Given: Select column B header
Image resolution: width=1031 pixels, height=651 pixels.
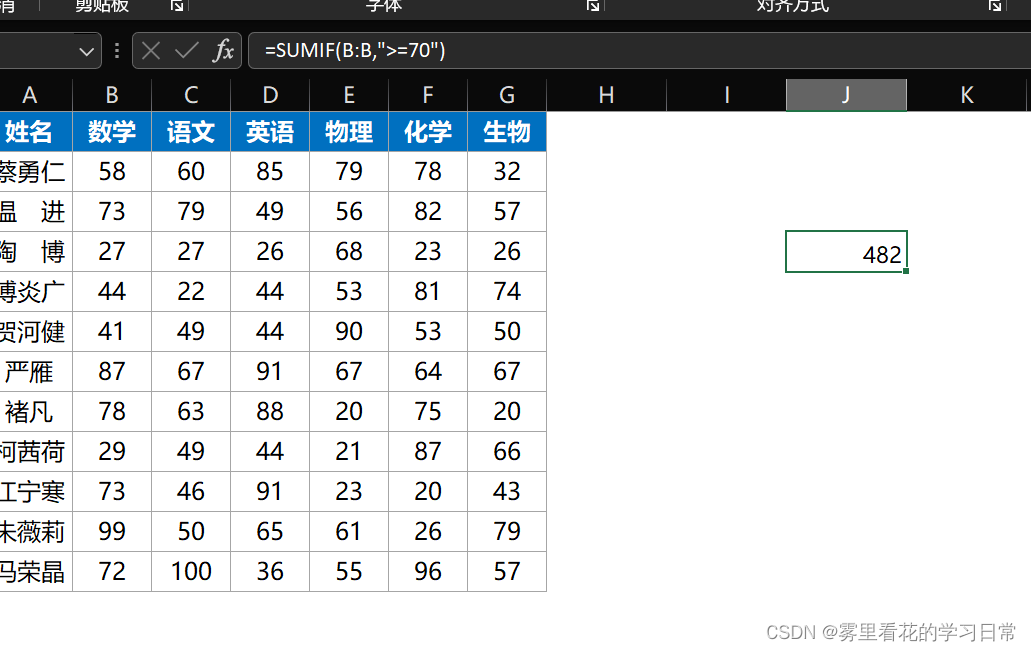Looking at the screenshot, I should [x=111, y=95].
